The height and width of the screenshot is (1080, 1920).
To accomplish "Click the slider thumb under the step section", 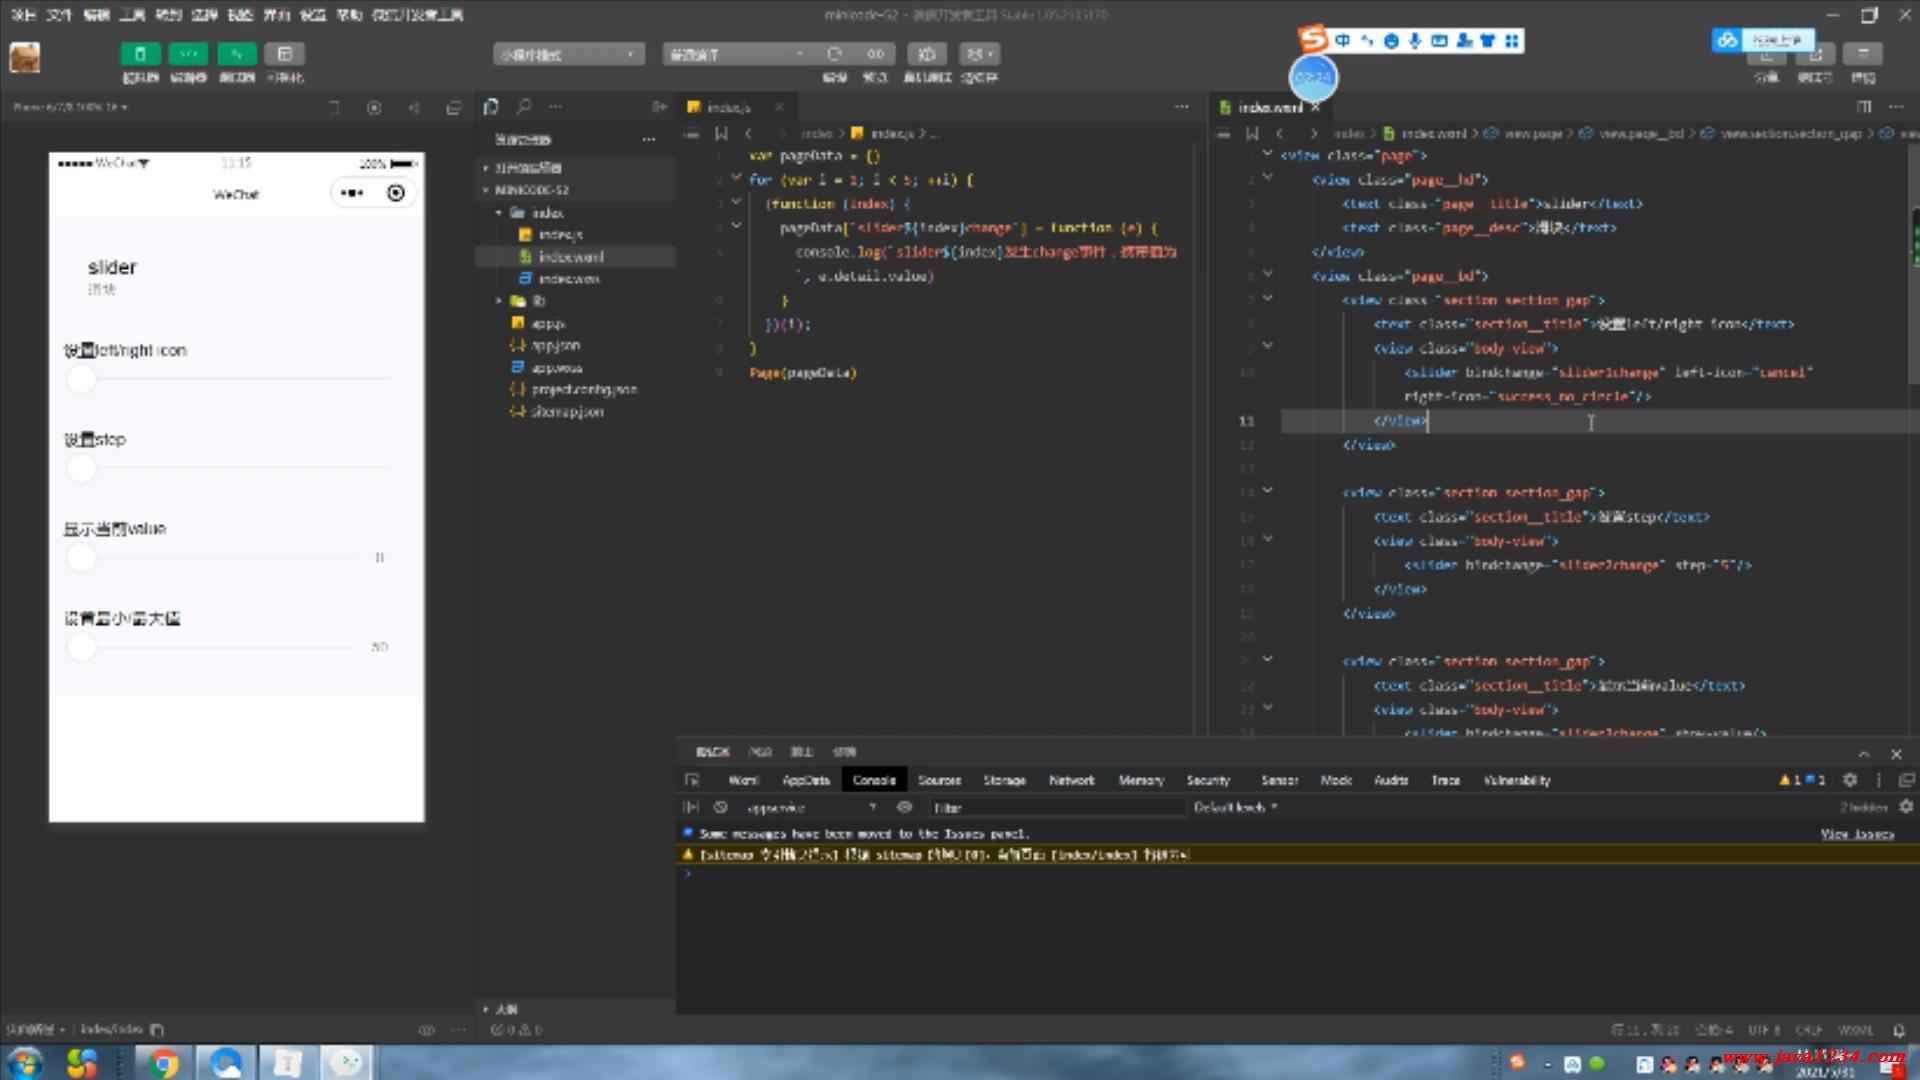I will coord(81,468).
